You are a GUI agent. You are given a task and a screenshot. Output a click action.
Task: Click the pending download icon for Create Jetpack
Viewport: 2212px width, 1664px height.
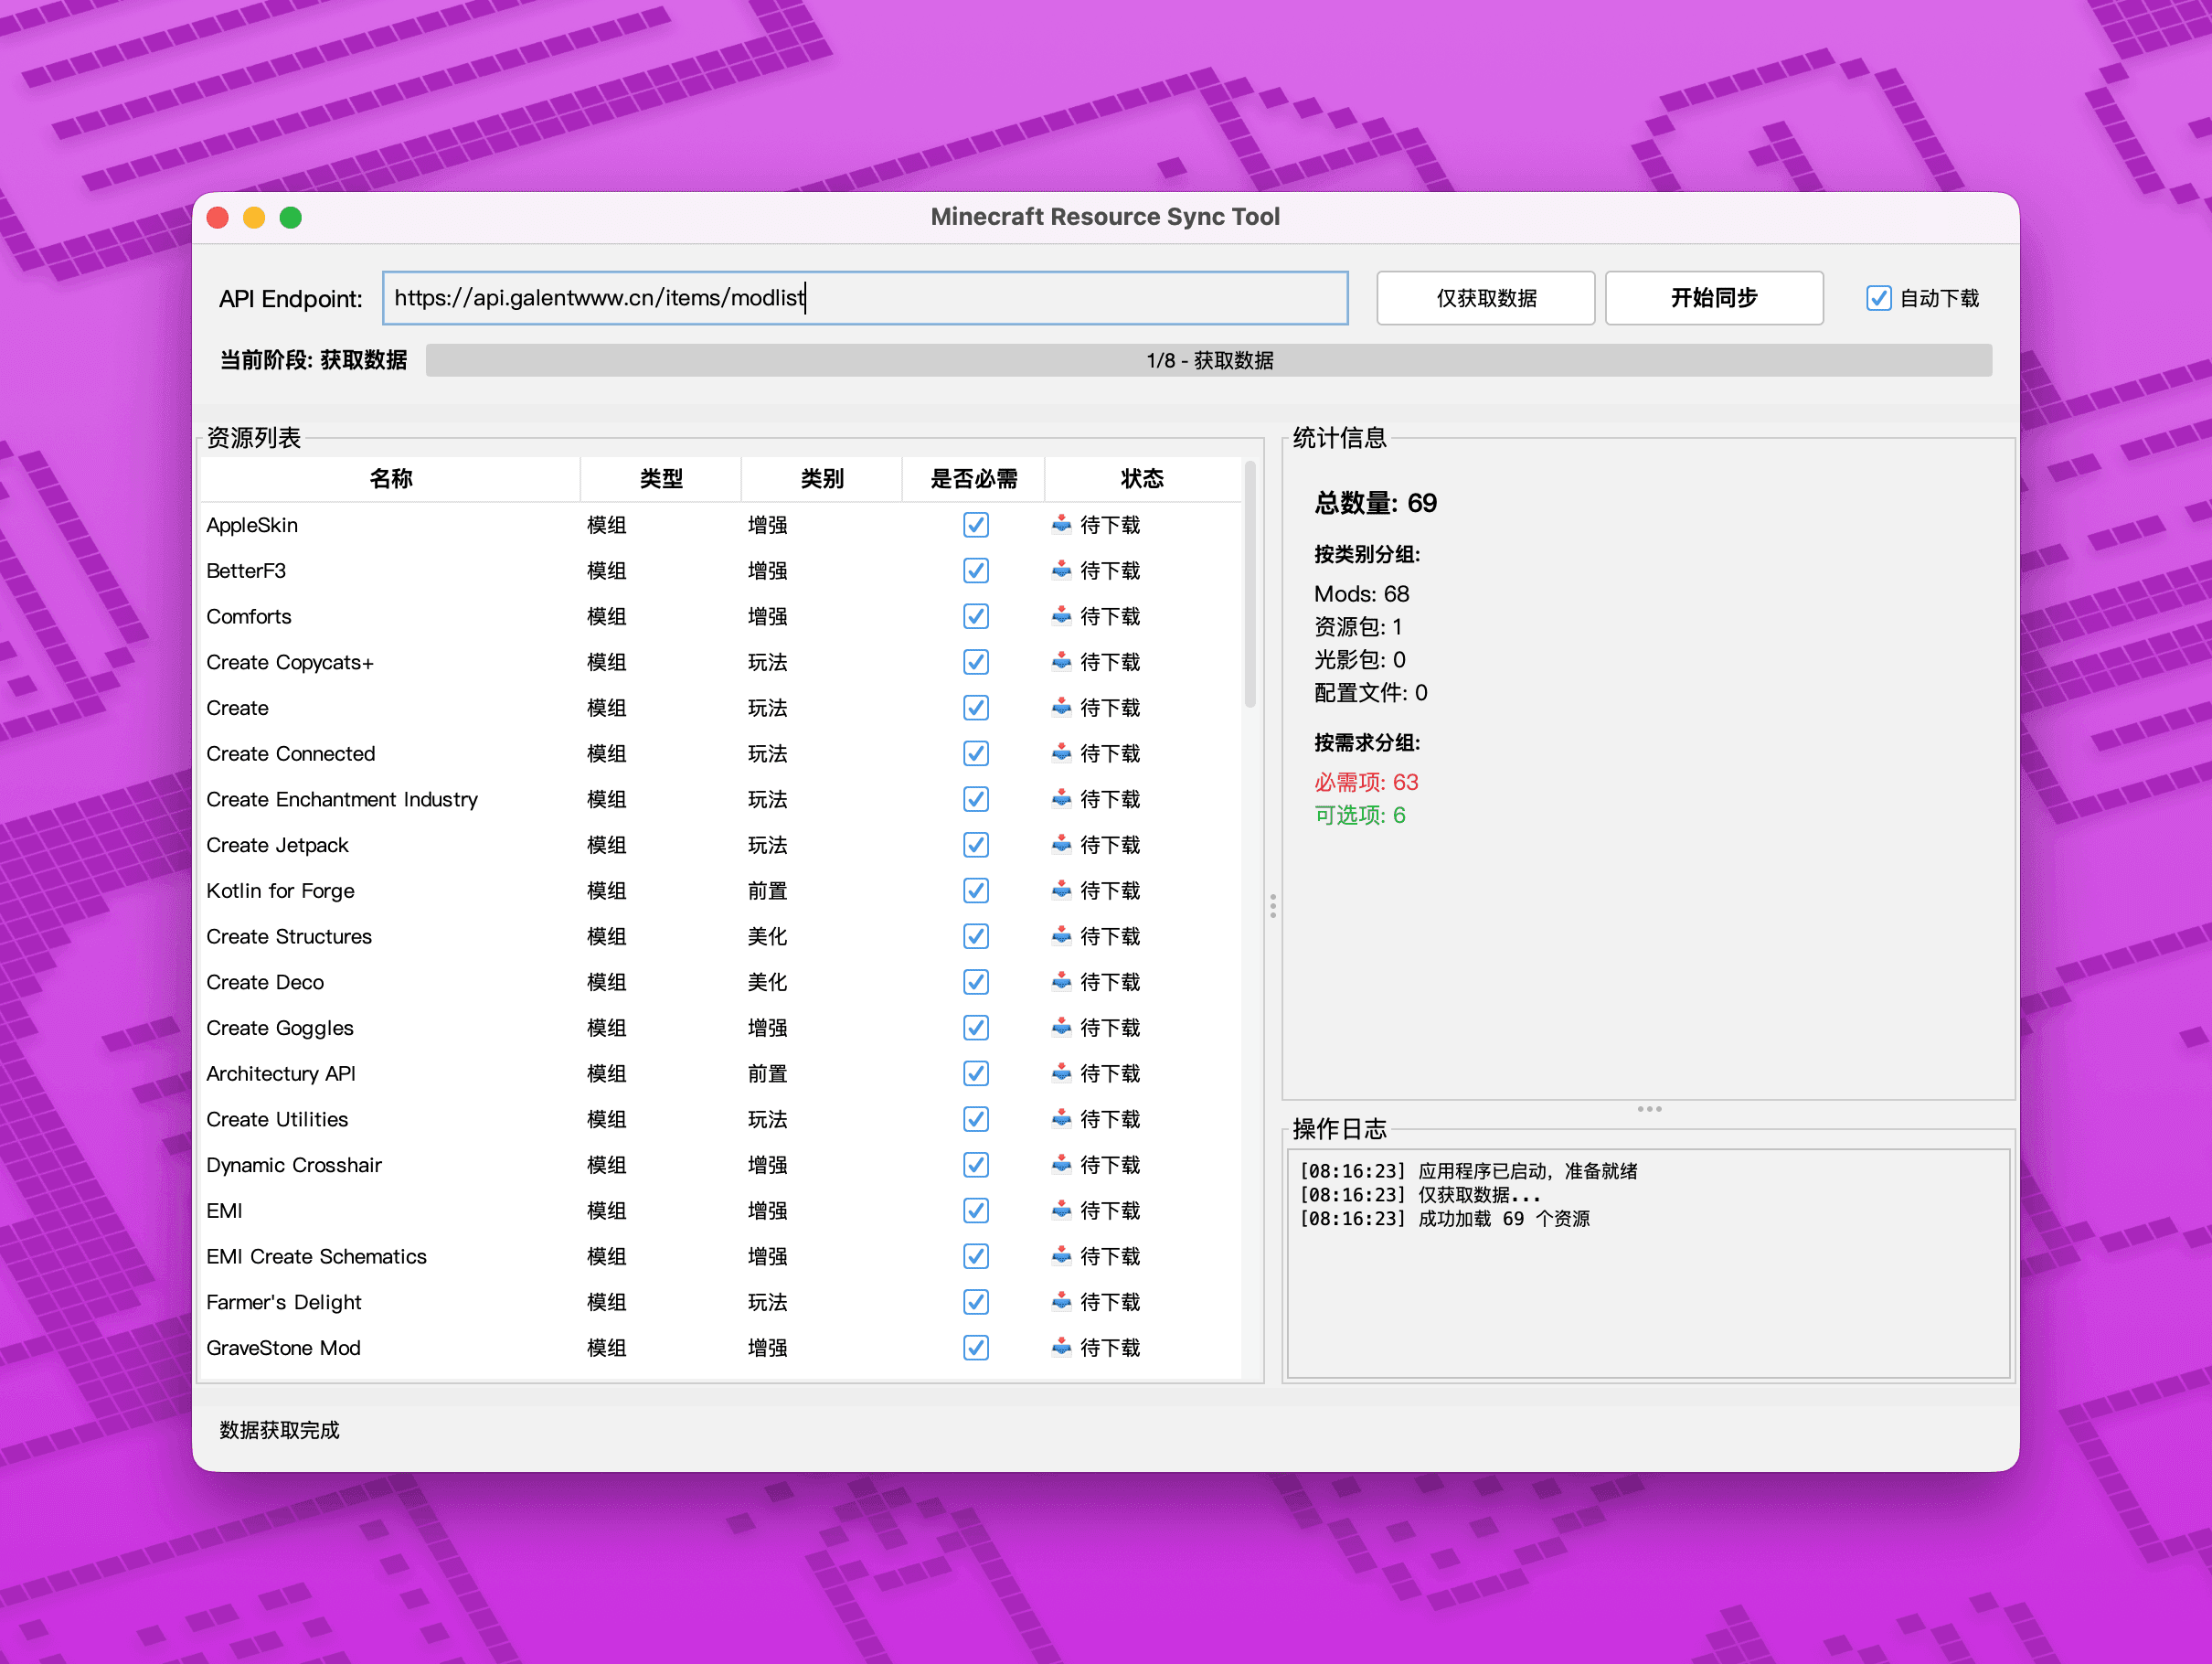pos(1062,844)
